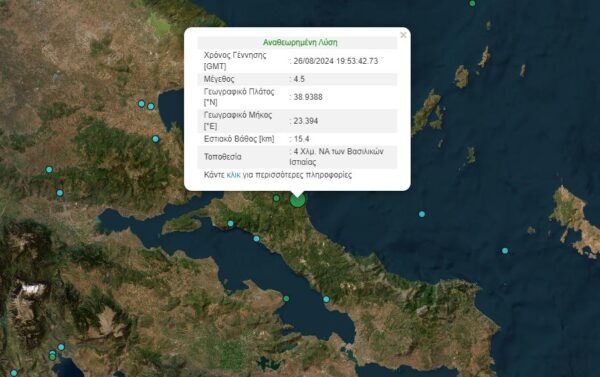Select the upper of the two cyan markers in the western inland hills
Viewport: 600px width, 377px height.
coord(49,169)
